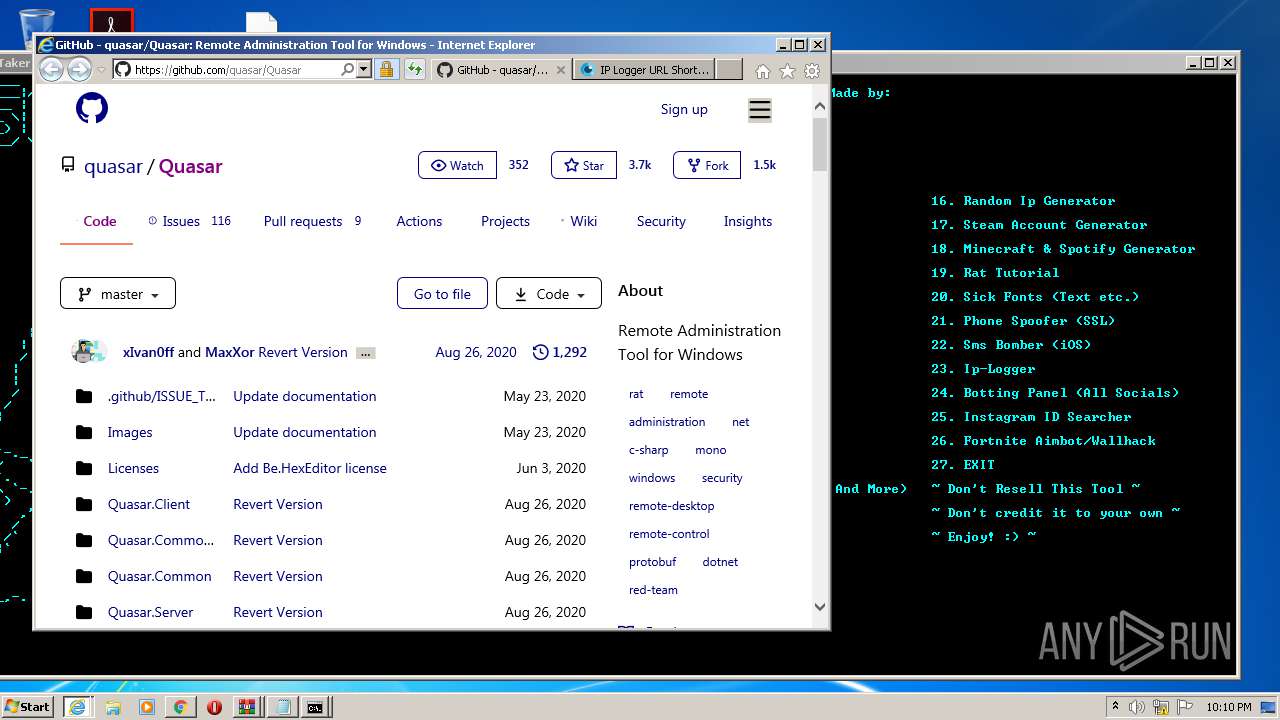Image resolution: width=1280 pixels, height=720 pixels.
Task: Open WinRAR taskbar icon
Action: pyautogui.click(x=247, y=707)
